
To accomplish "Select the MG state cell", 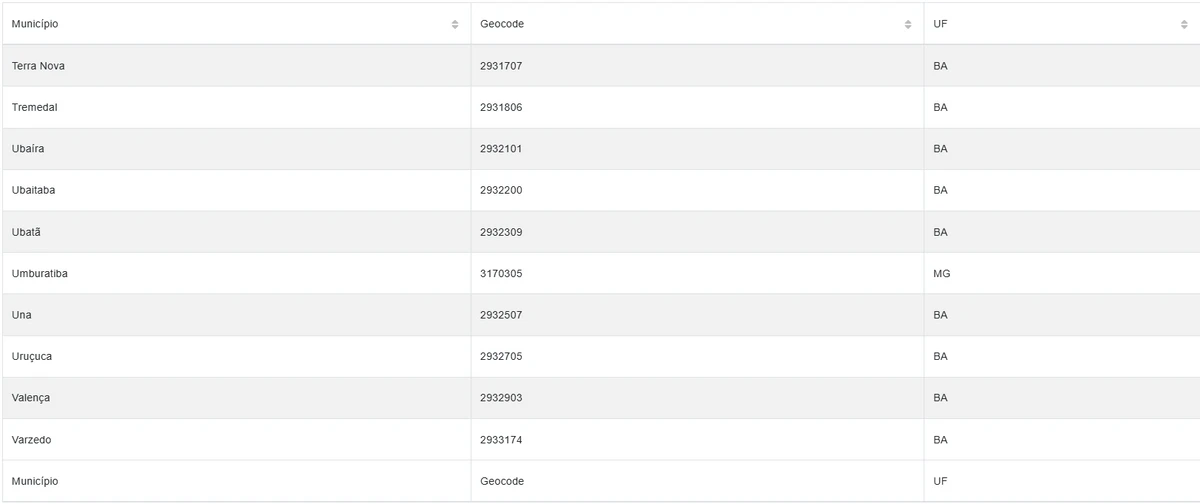I will click(x=940, y=273).
